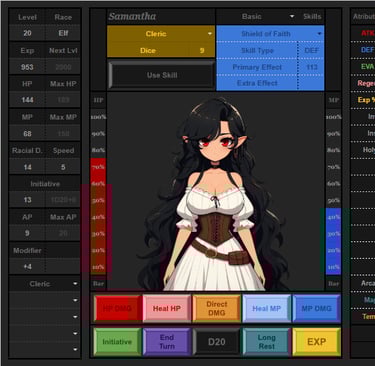Click the End Turn button
The height and width of the screenshot is (366, 375).
point(167,342)
